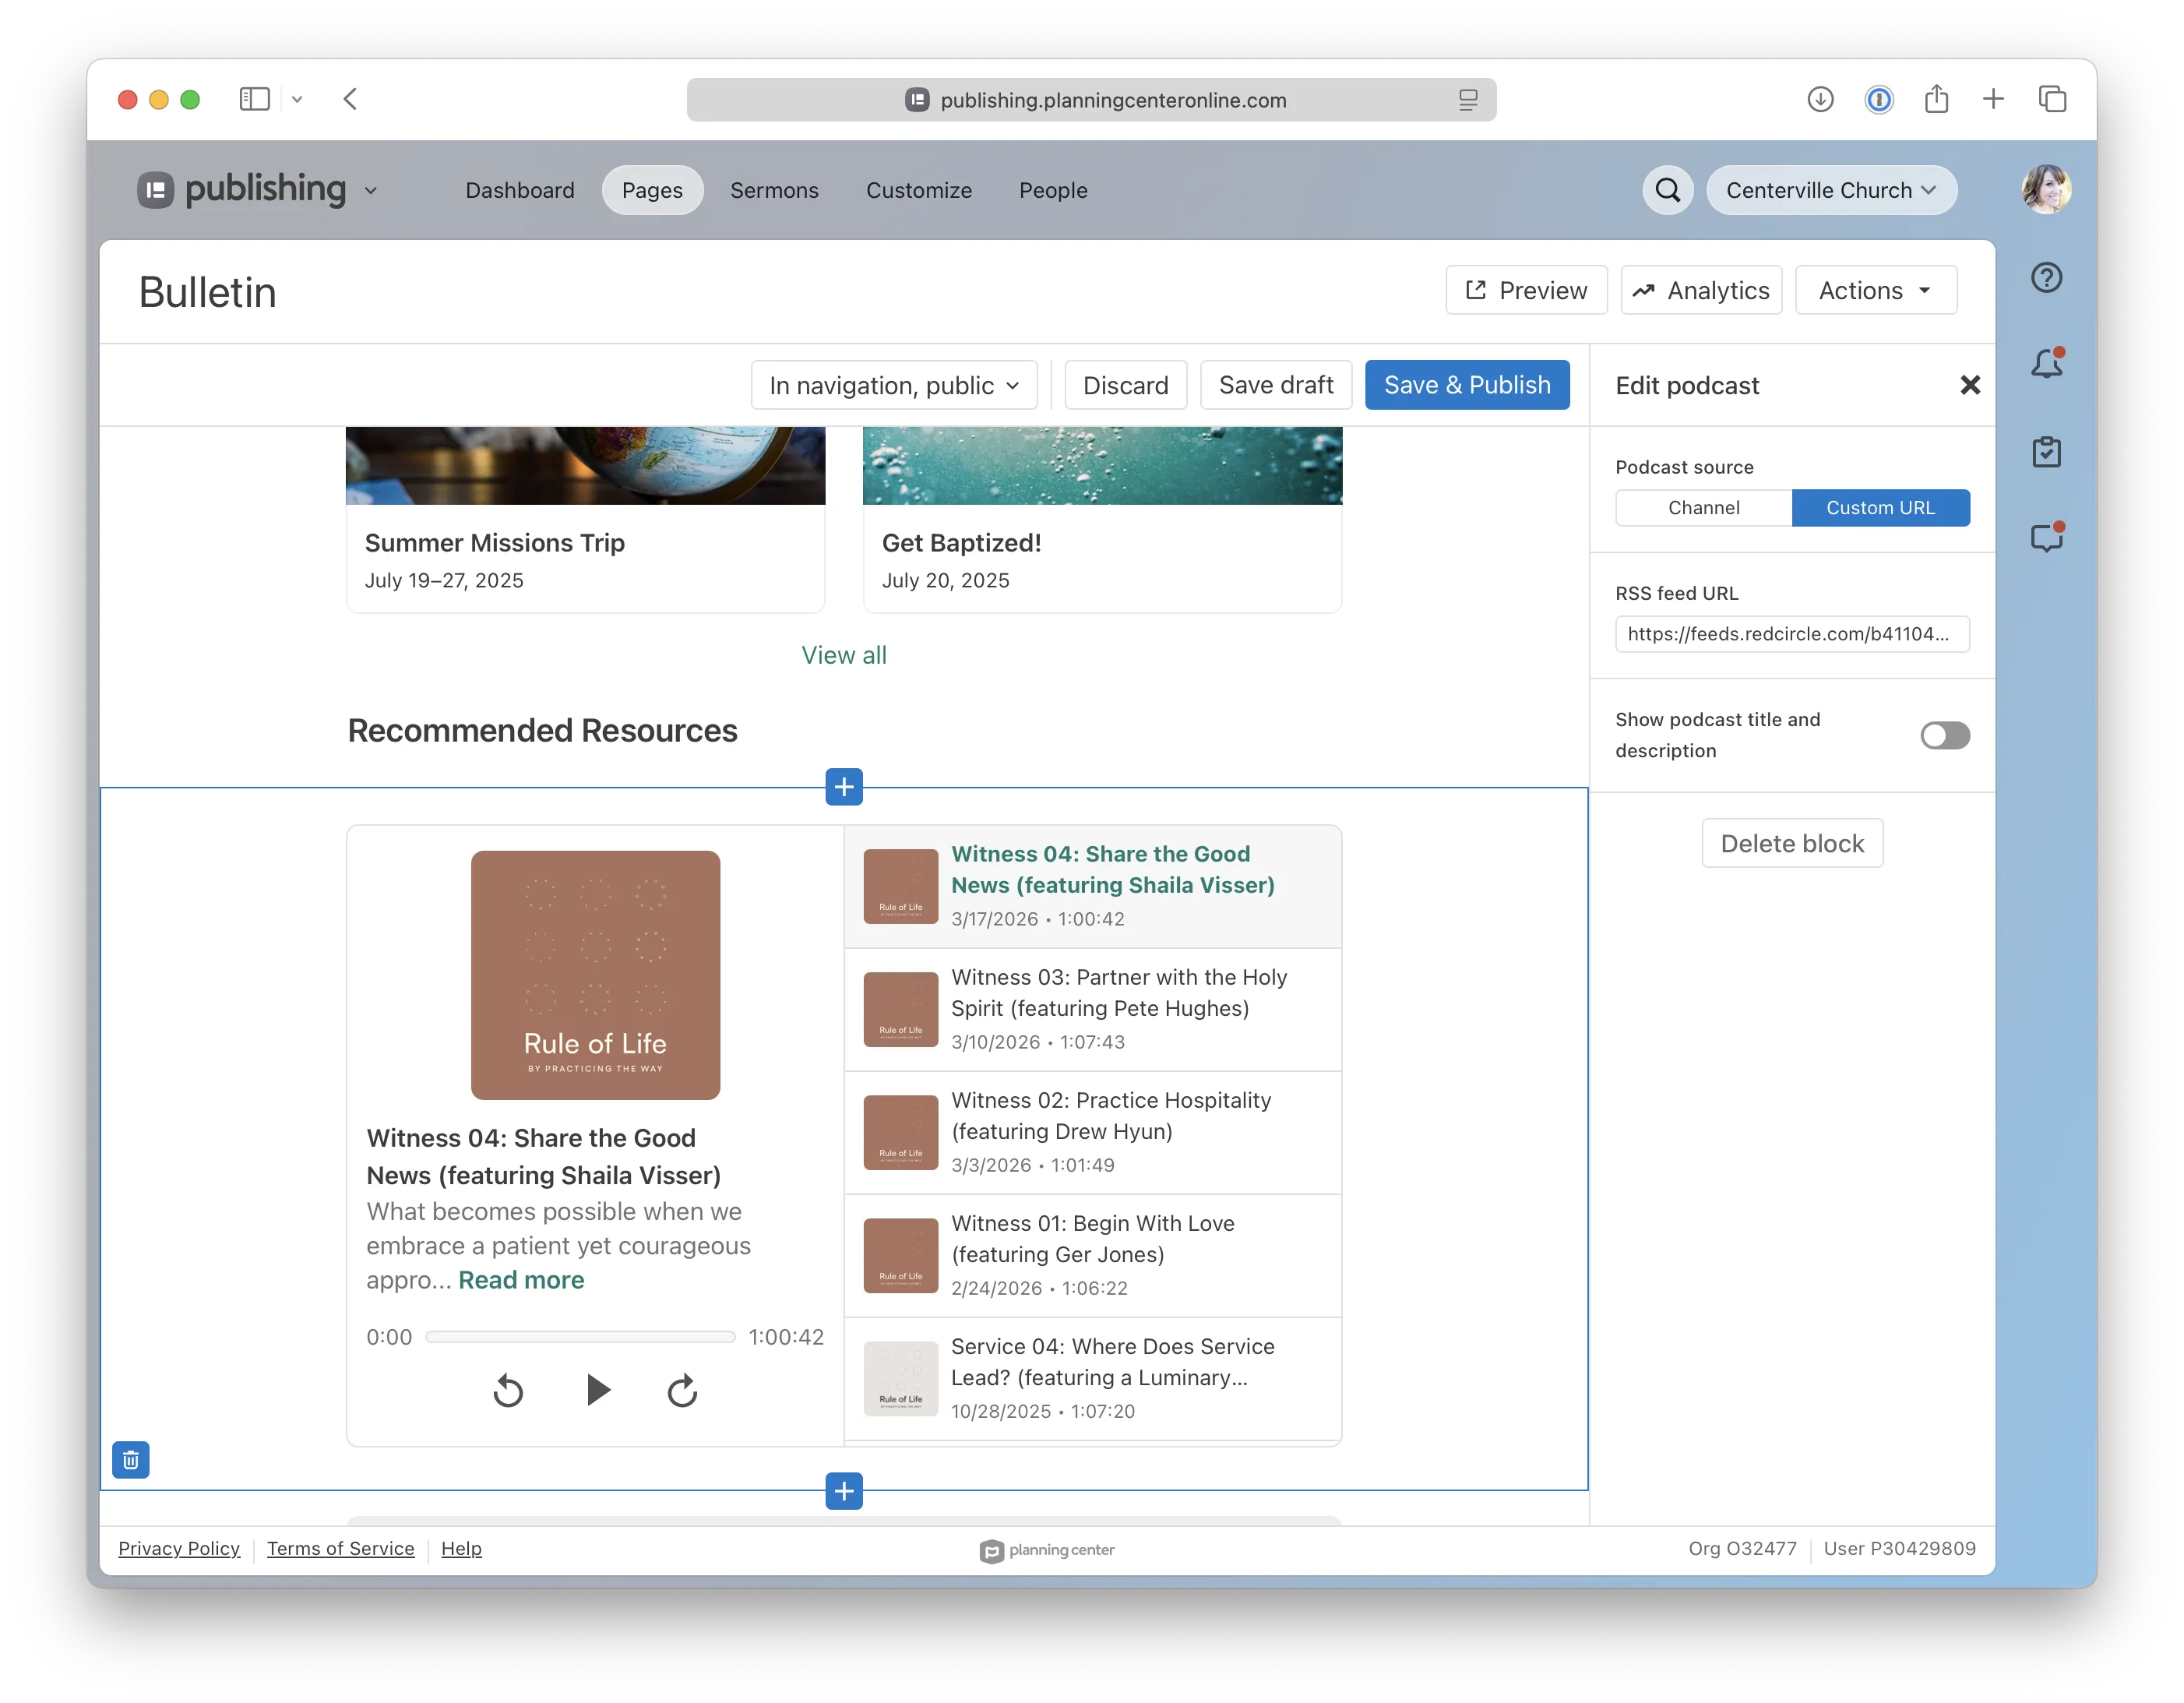2184x1703 pixels.
Task: Add a block above the podcast block
Action: (x=844, y=787)
